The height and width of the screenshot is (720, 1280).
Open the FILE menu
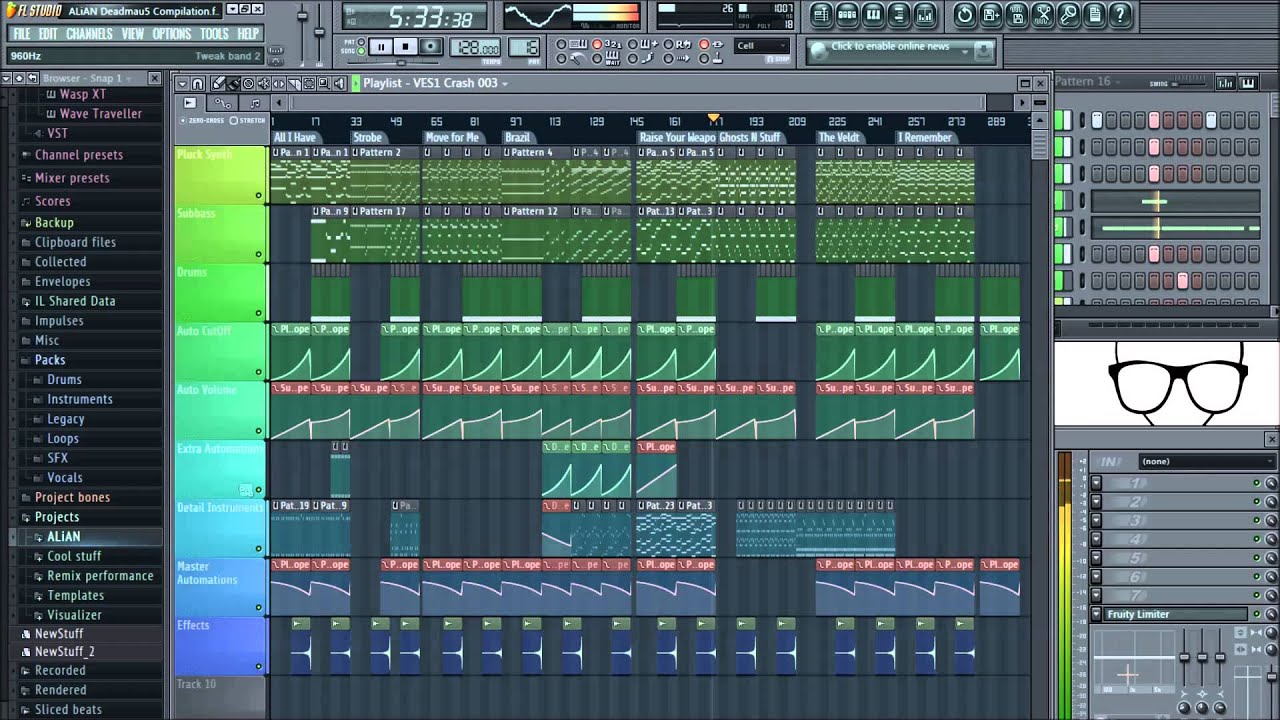[21, 34]
